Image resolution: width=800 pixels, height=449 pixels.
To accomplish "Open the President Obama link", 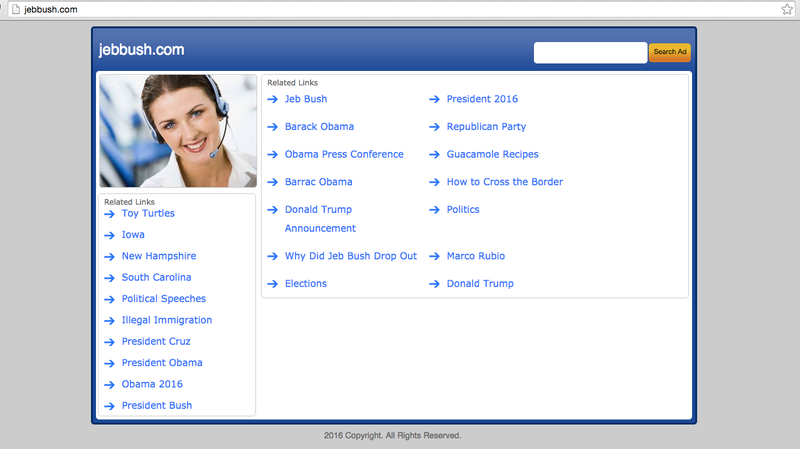I will pos(162,363).
